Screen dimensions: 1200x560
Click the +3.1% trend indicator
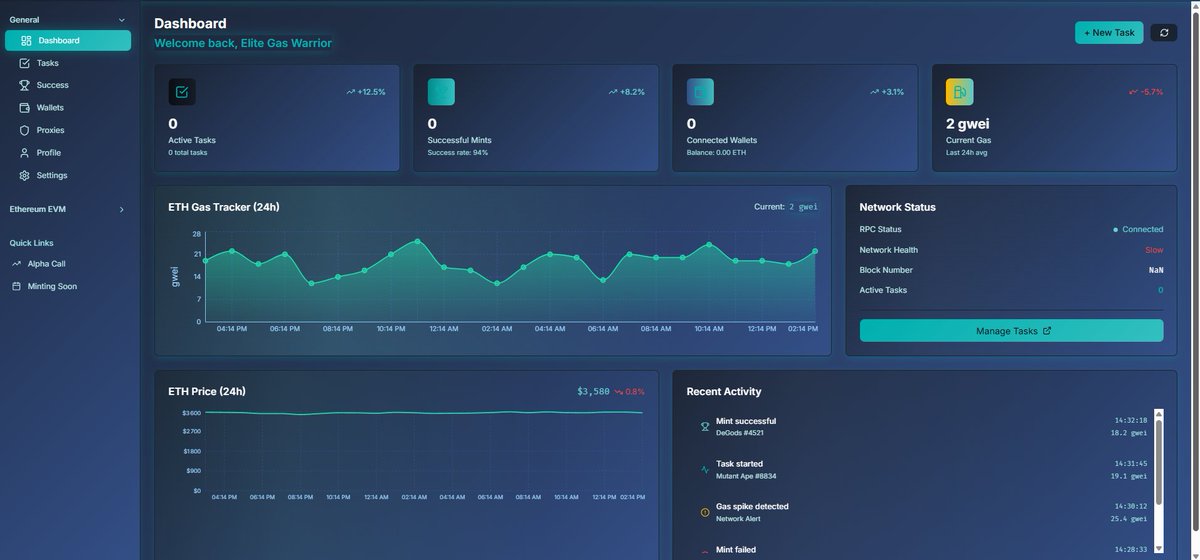tap(885, 92)
